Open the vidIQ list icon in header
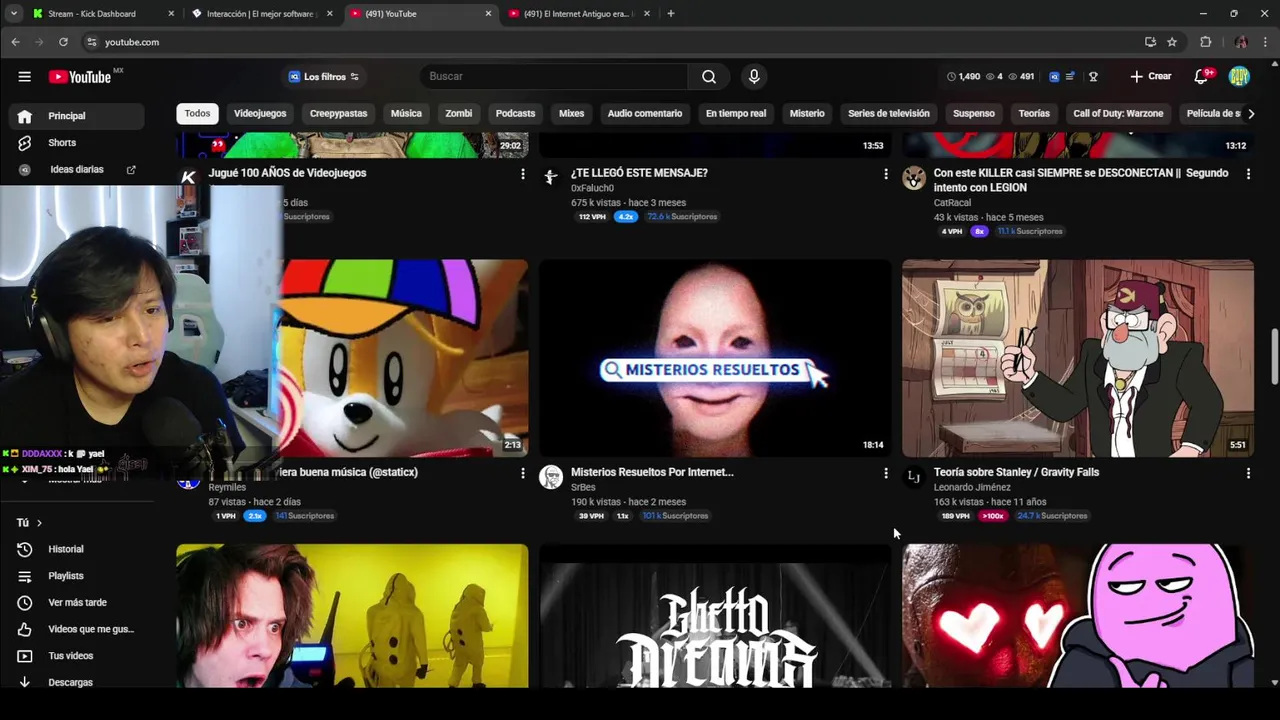This screenshot has height=720, width=1280. [x=1070, y=77]
